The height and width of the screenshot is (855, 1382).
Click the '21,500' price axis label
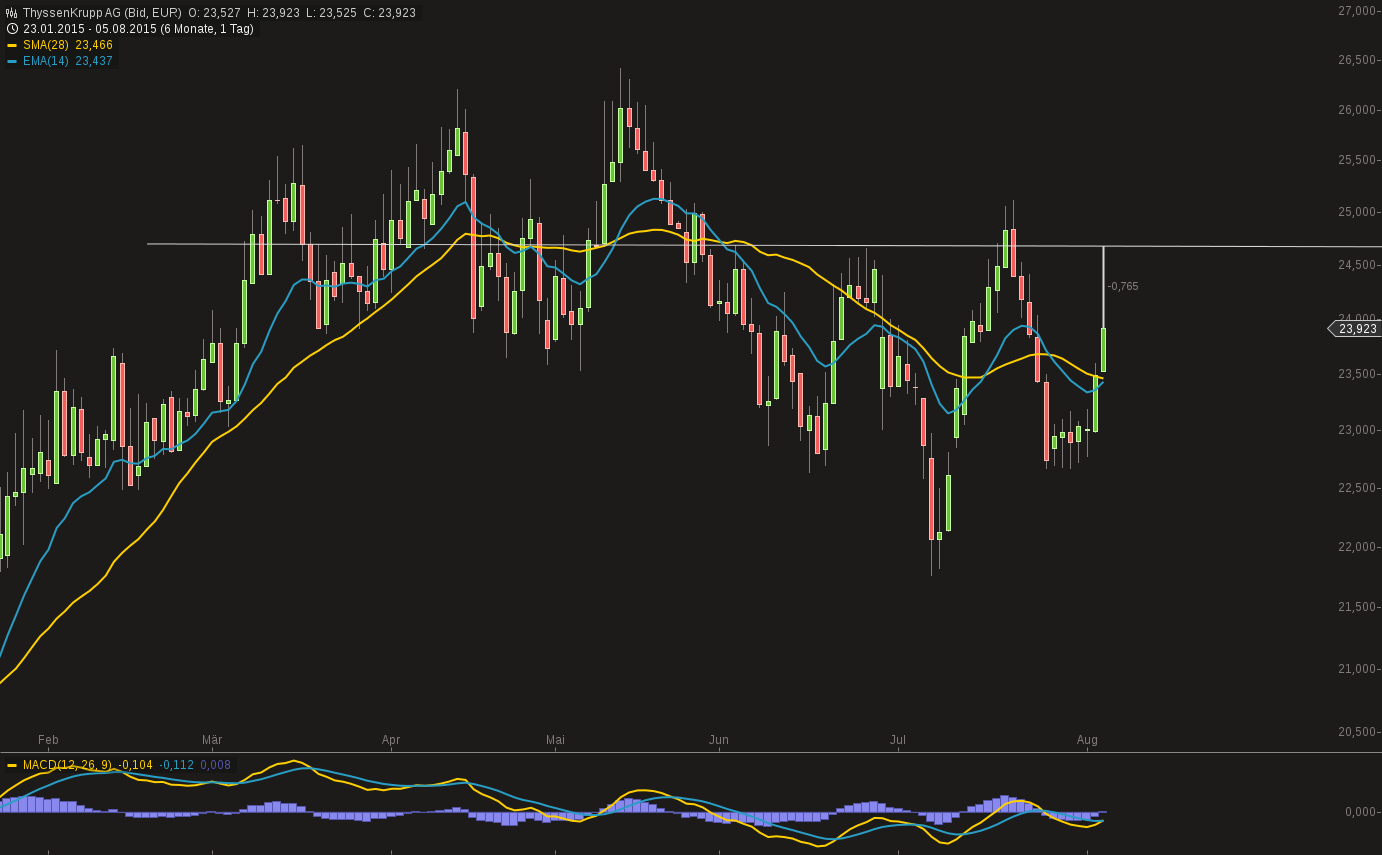tap(1357, 607)
